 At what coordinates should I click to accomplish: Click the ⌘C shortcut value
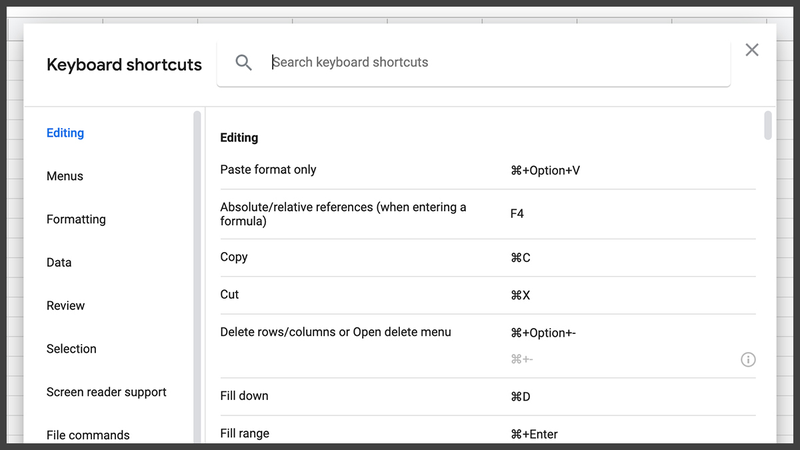[520, 258]
